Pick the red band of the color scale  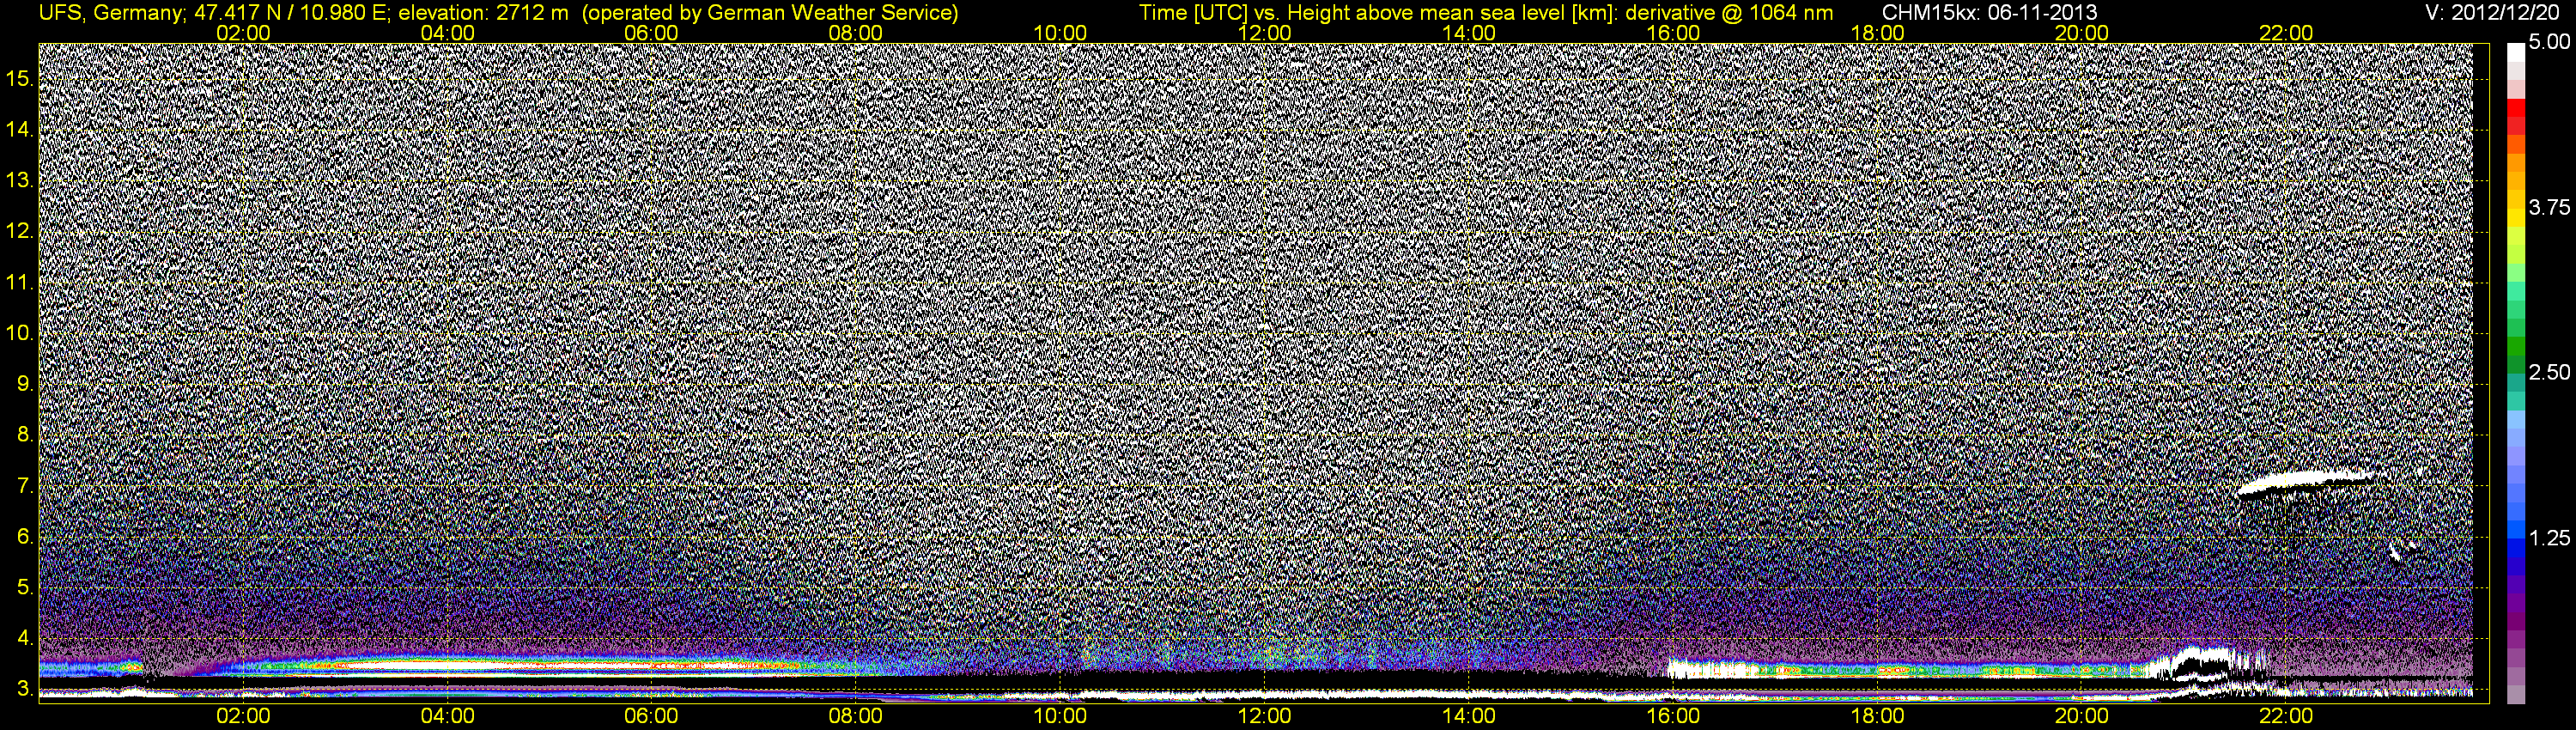pyautogui.click(x=2516, y=108)
